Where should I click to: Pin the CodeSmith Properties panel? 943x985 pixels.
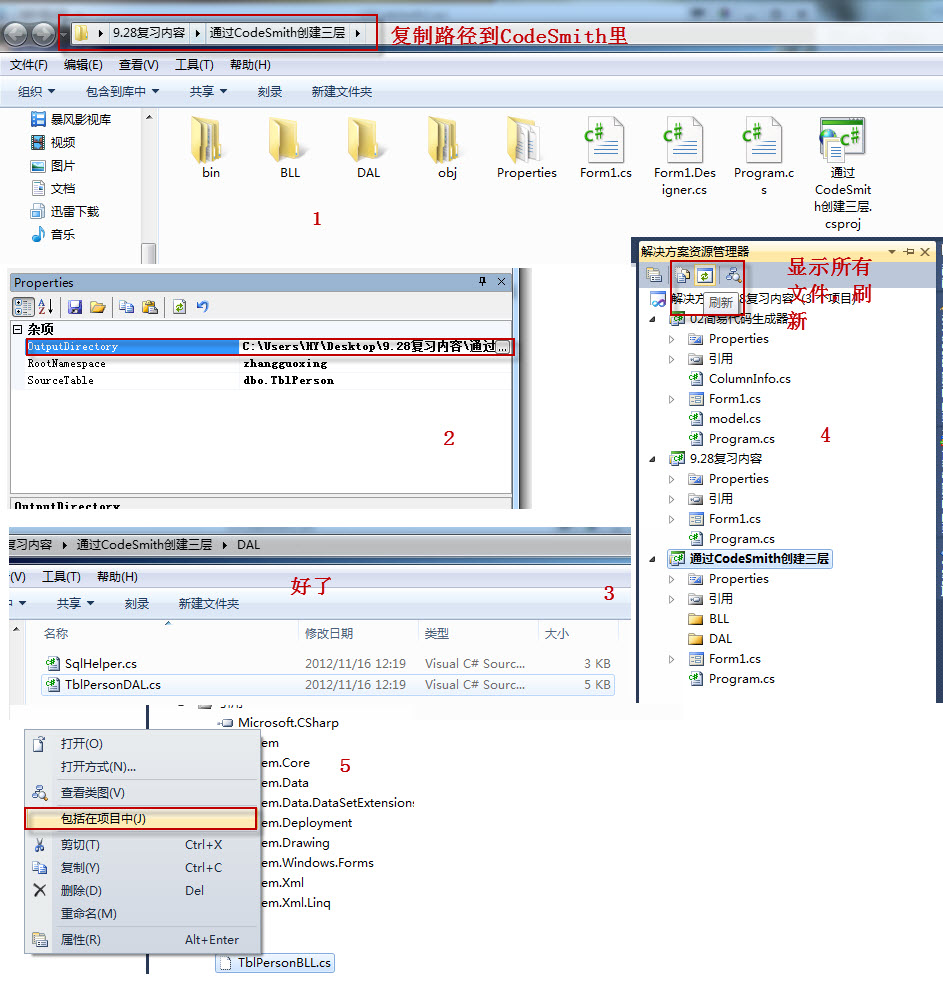[x=482, y=281]
